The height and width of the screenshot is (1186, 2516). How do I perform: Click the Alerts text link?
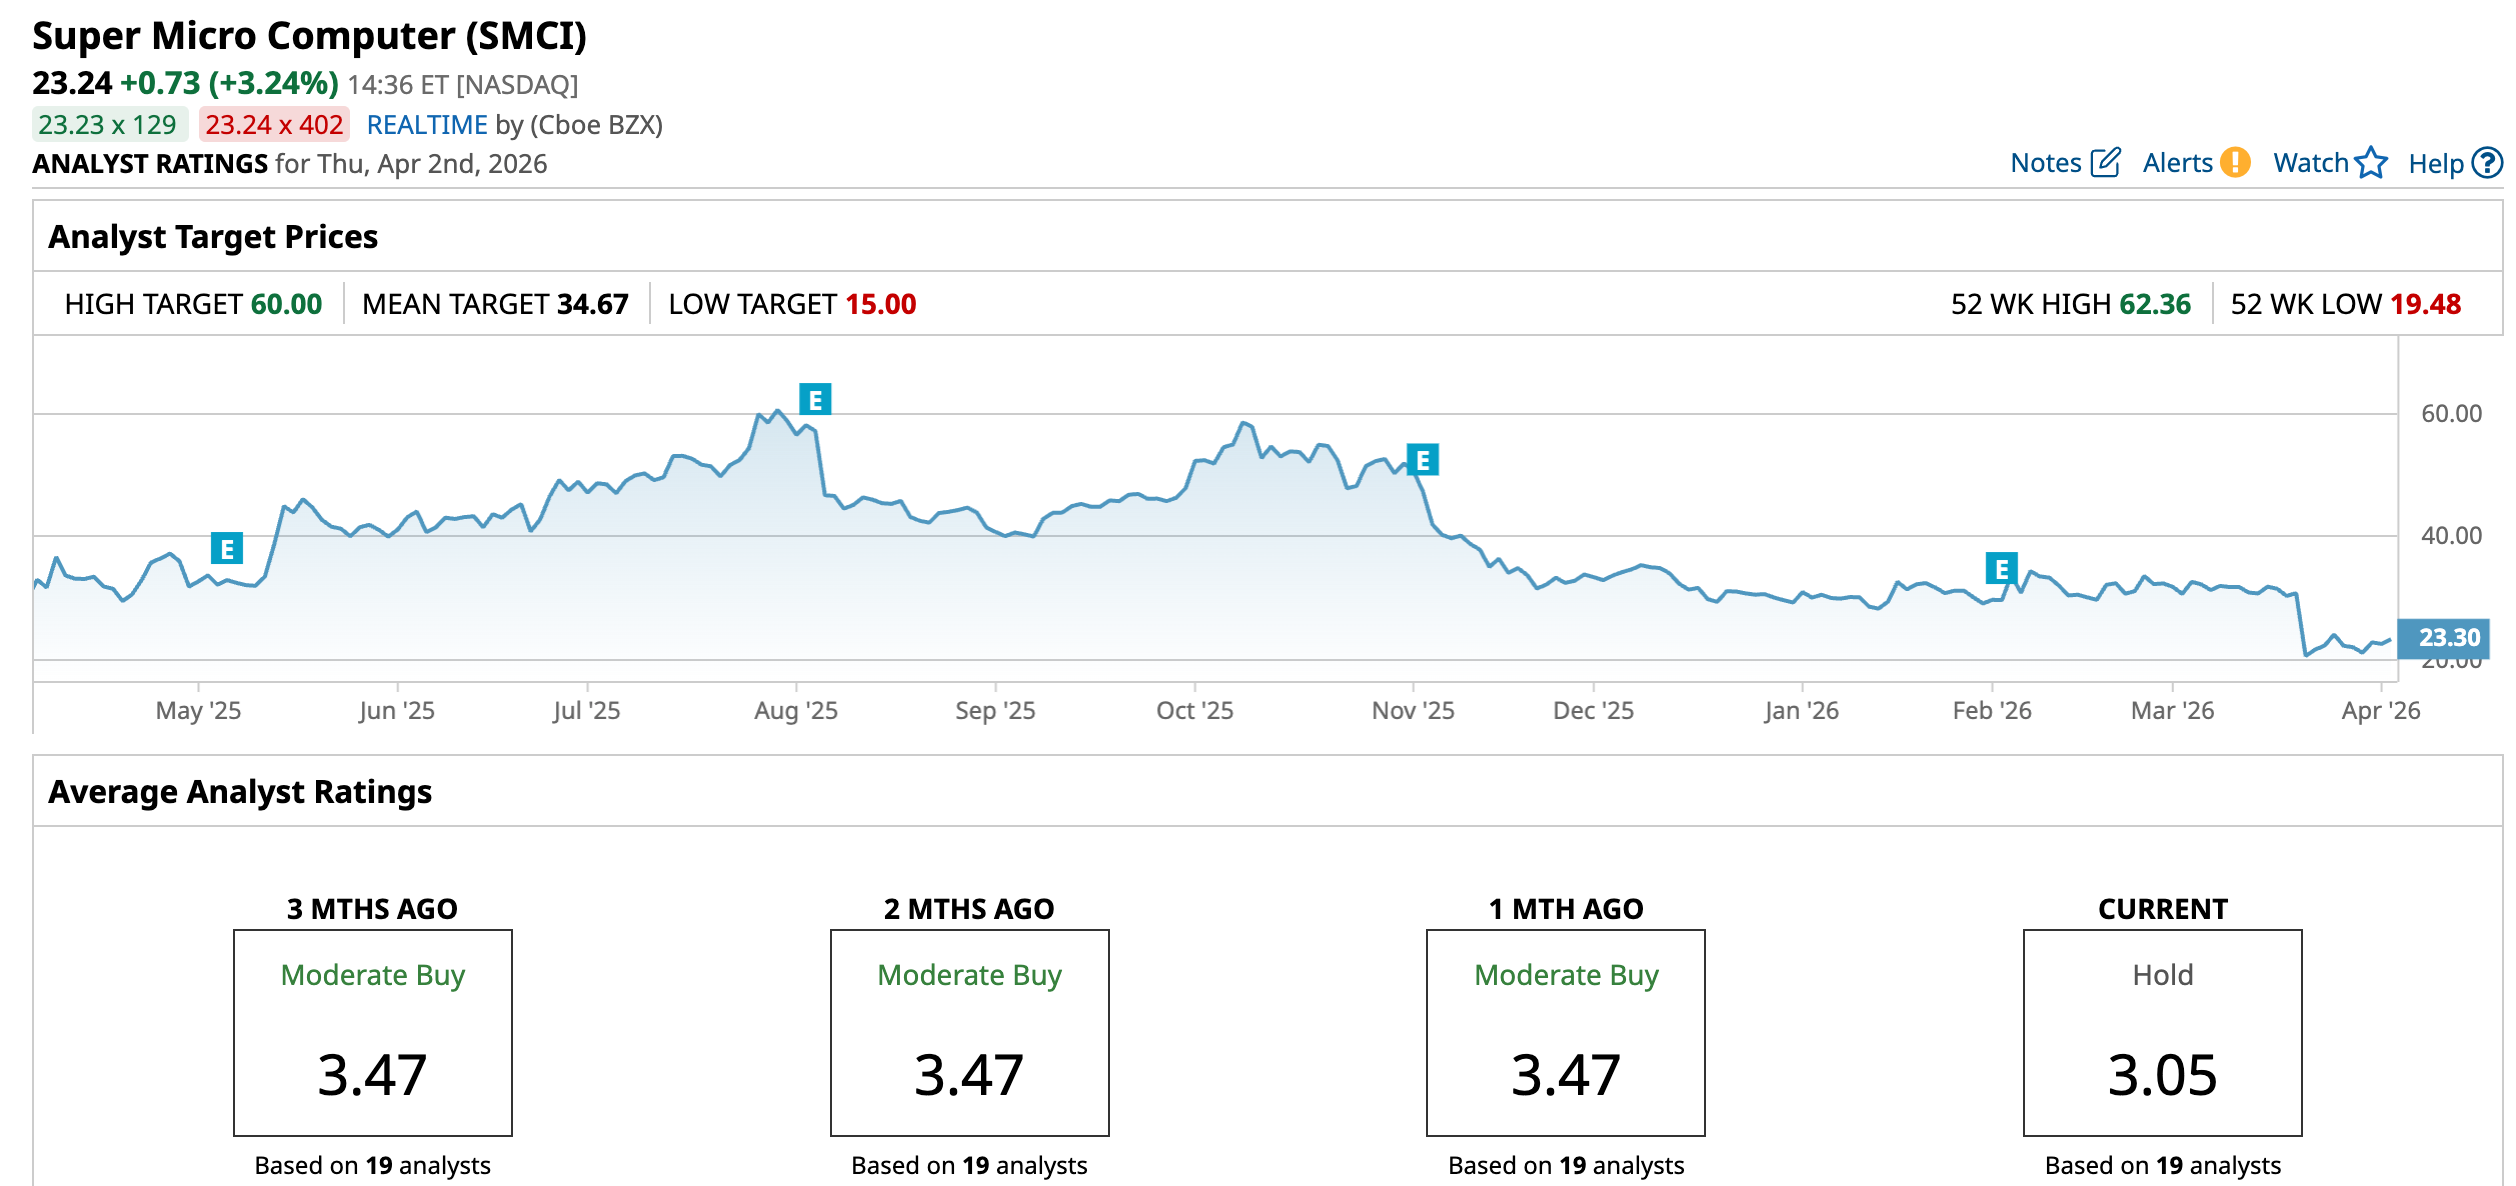(x=2177, y=163)
